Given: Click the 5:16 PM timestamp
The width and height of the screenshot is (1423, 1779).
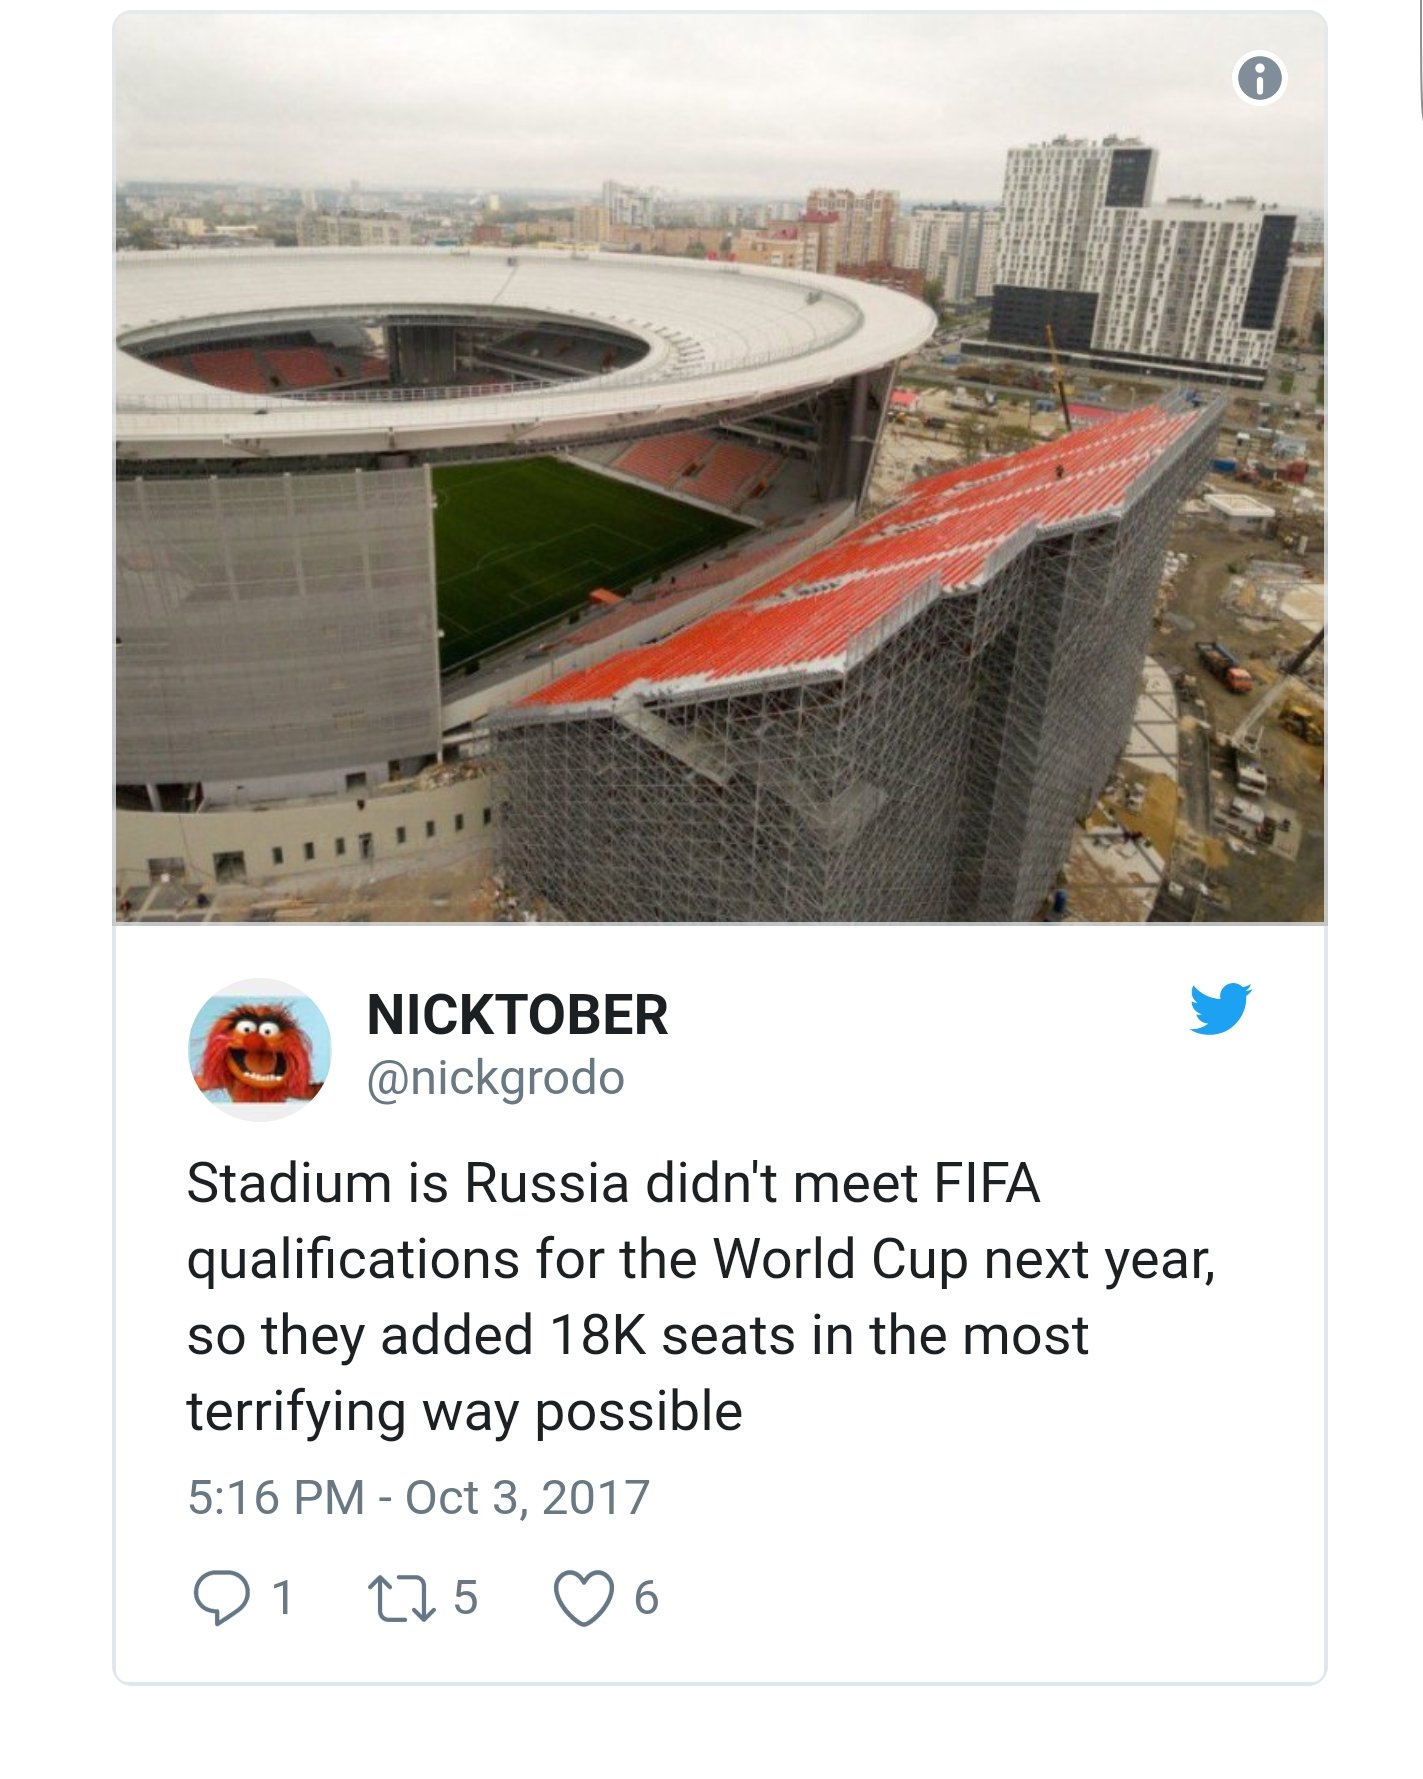Looking at the screenshot, I should click(275, 1497).
